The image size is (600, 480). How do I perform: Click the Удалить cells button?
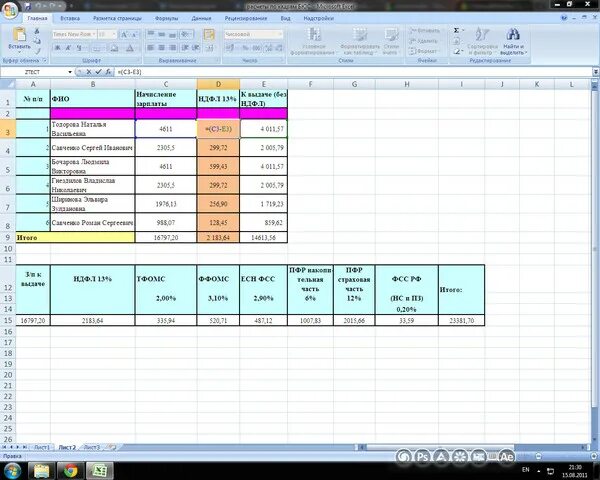pyautogui.click(x=424, y=41)
